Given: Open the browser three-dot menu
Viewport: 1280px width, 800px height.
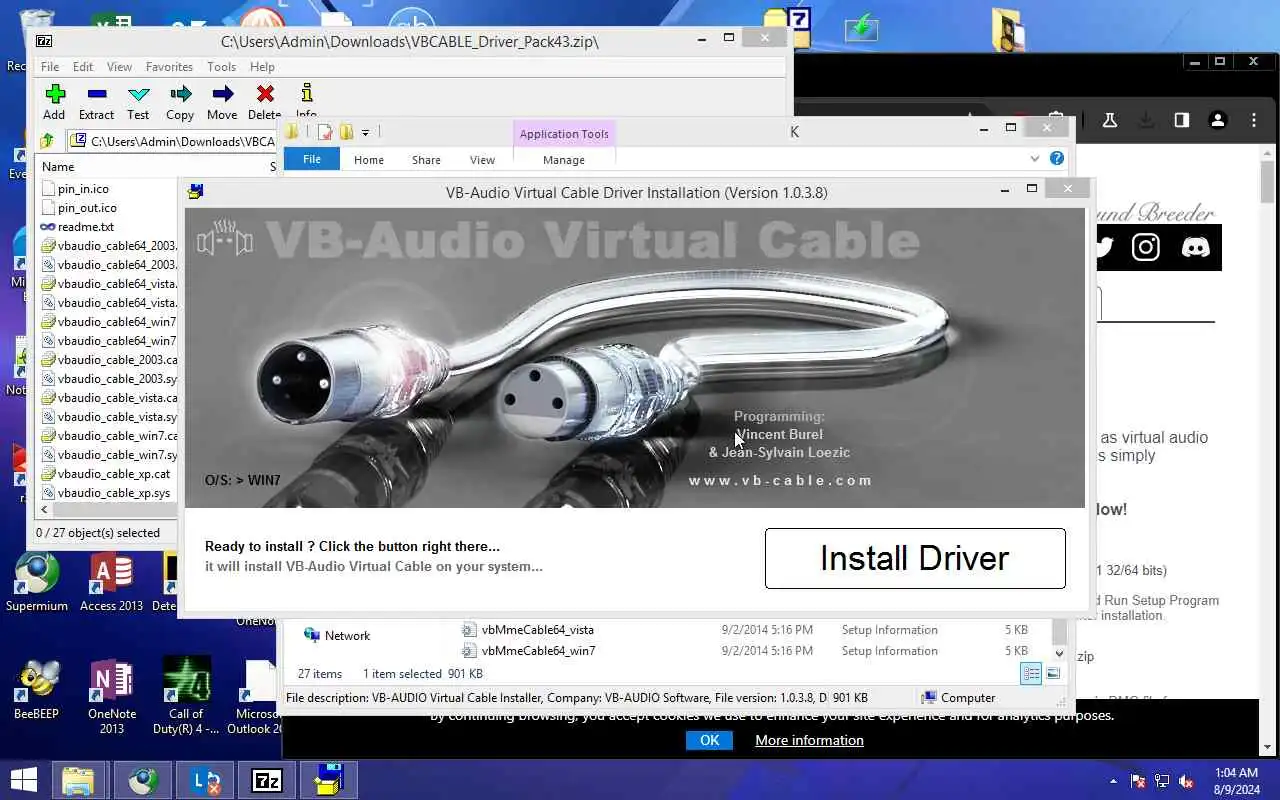Looking at the screenshot, I should coord(1254,120).
